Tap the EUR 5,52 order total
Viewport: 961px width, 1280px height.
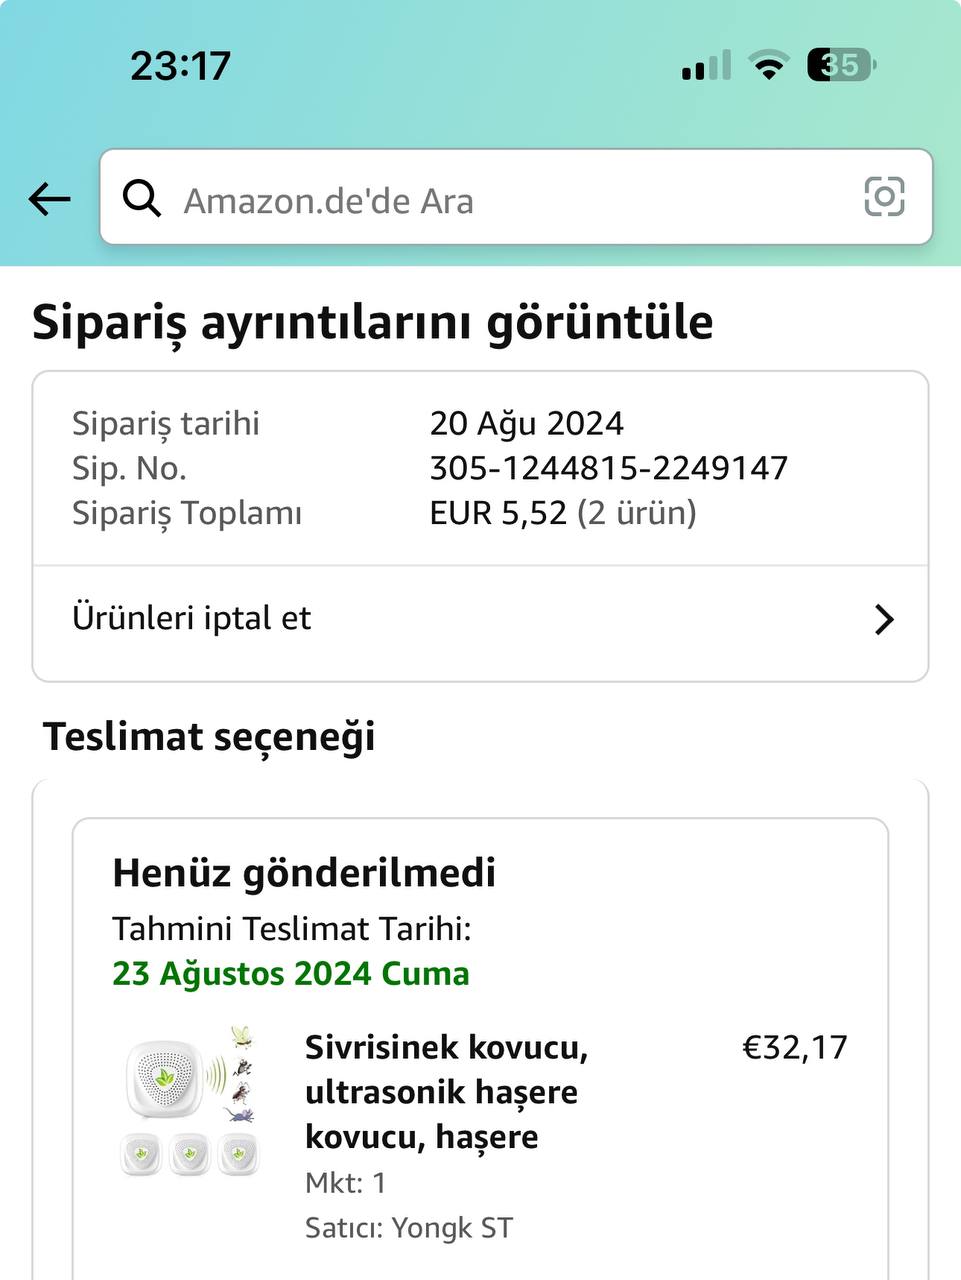tap(497, 513)
